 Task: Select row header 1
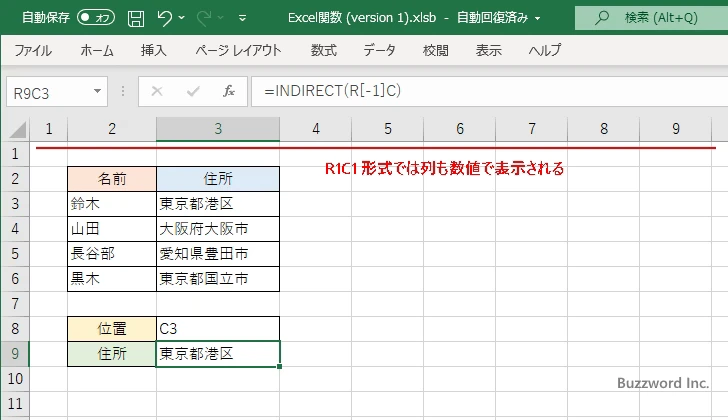pos(15,154)
